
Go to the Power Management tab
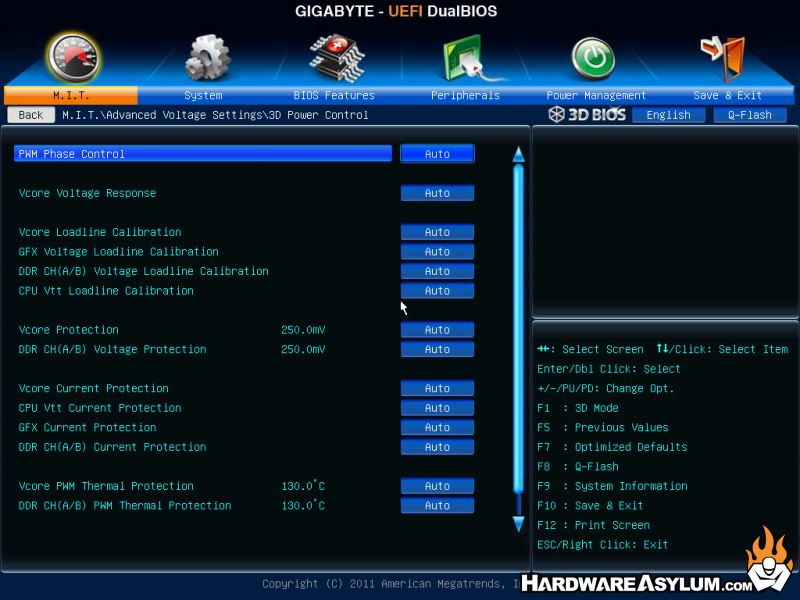click(596, 95)
